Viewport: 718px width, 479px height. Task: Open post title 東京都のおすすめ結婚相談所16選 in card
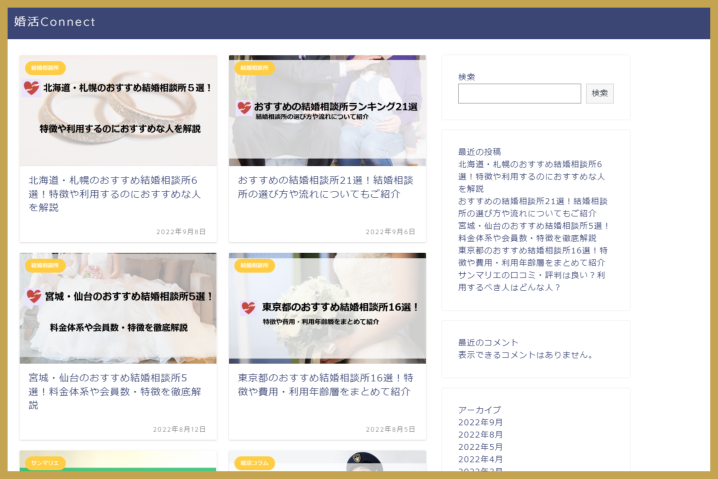tap(325, 385)
